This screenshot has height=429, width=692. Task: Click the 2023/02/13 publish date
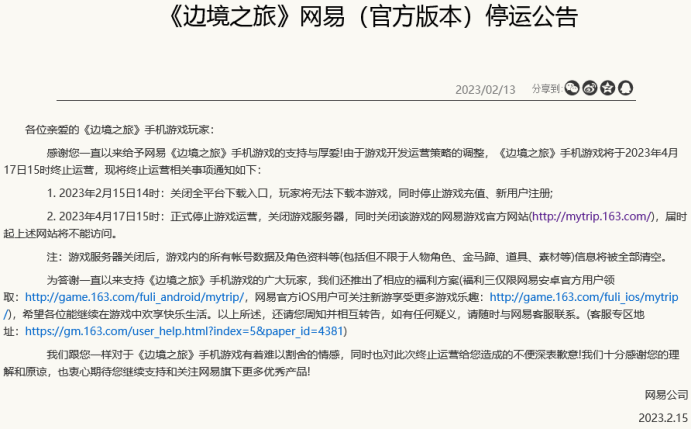tap(485, 90)
